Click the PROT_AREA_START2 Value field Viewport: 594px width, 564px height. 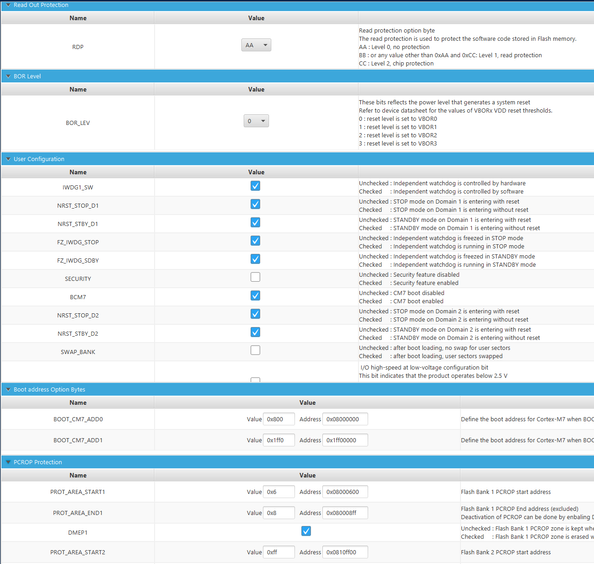pyautogui.click(x=279, y=552)
